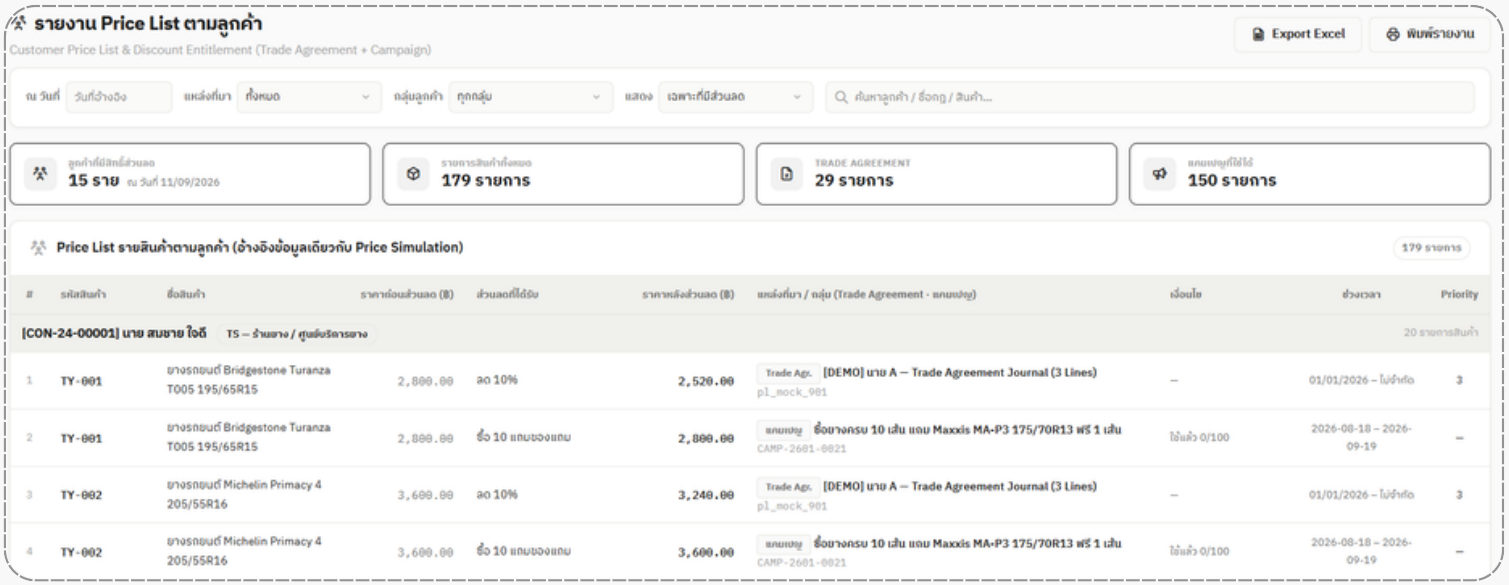
Task: Click the 20 รายการสินค้า count label
Action: 1441,333
